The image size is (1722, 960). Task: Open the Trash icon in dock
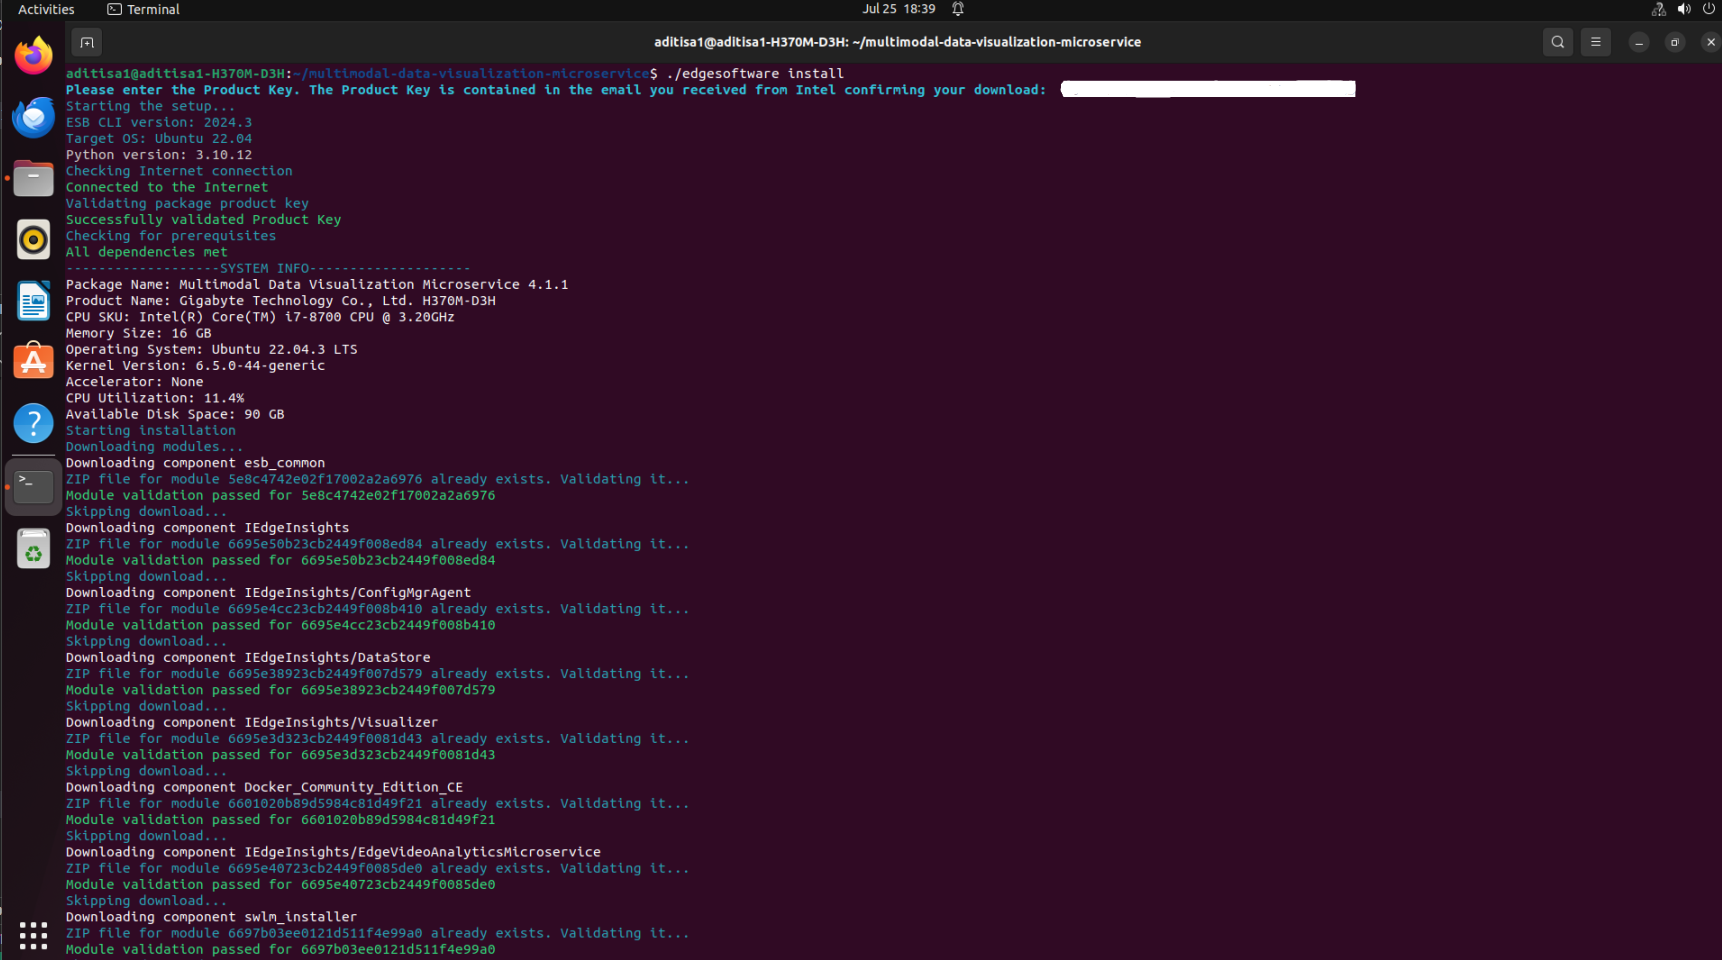click(x=33, y=549)
